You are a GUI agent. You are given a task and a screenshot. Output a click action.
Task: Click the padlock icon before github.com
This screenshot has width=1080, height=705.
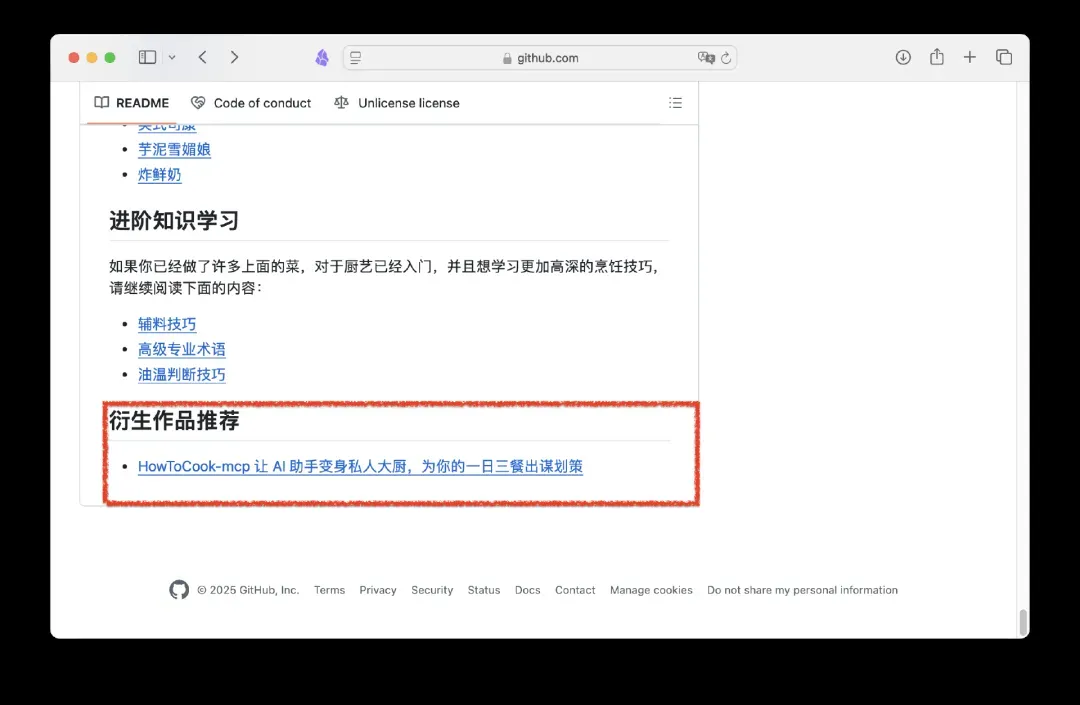point(508,59)
